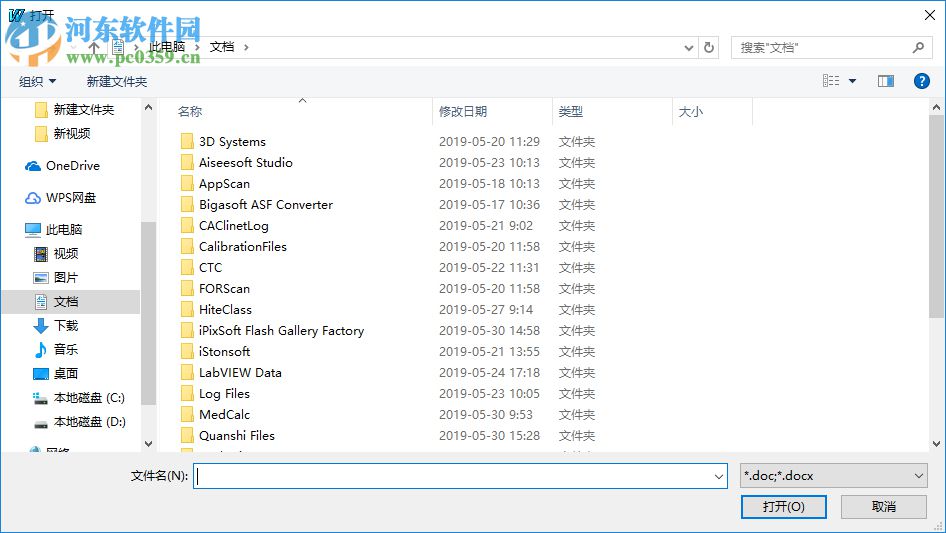946x533 pixels.
Task: Click the Bigasoft ASF Converter folder icon
Action: click(187, 205)
